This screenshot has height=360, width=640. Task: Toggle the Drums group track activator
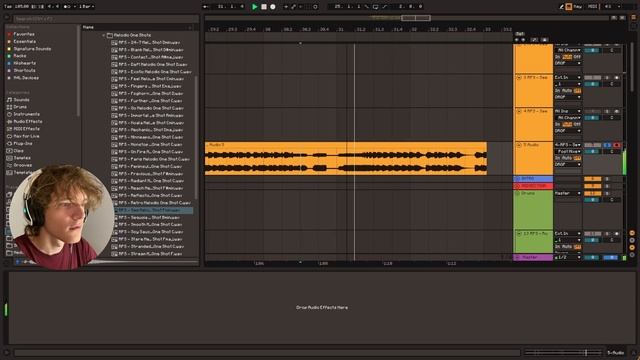point(592,193)
